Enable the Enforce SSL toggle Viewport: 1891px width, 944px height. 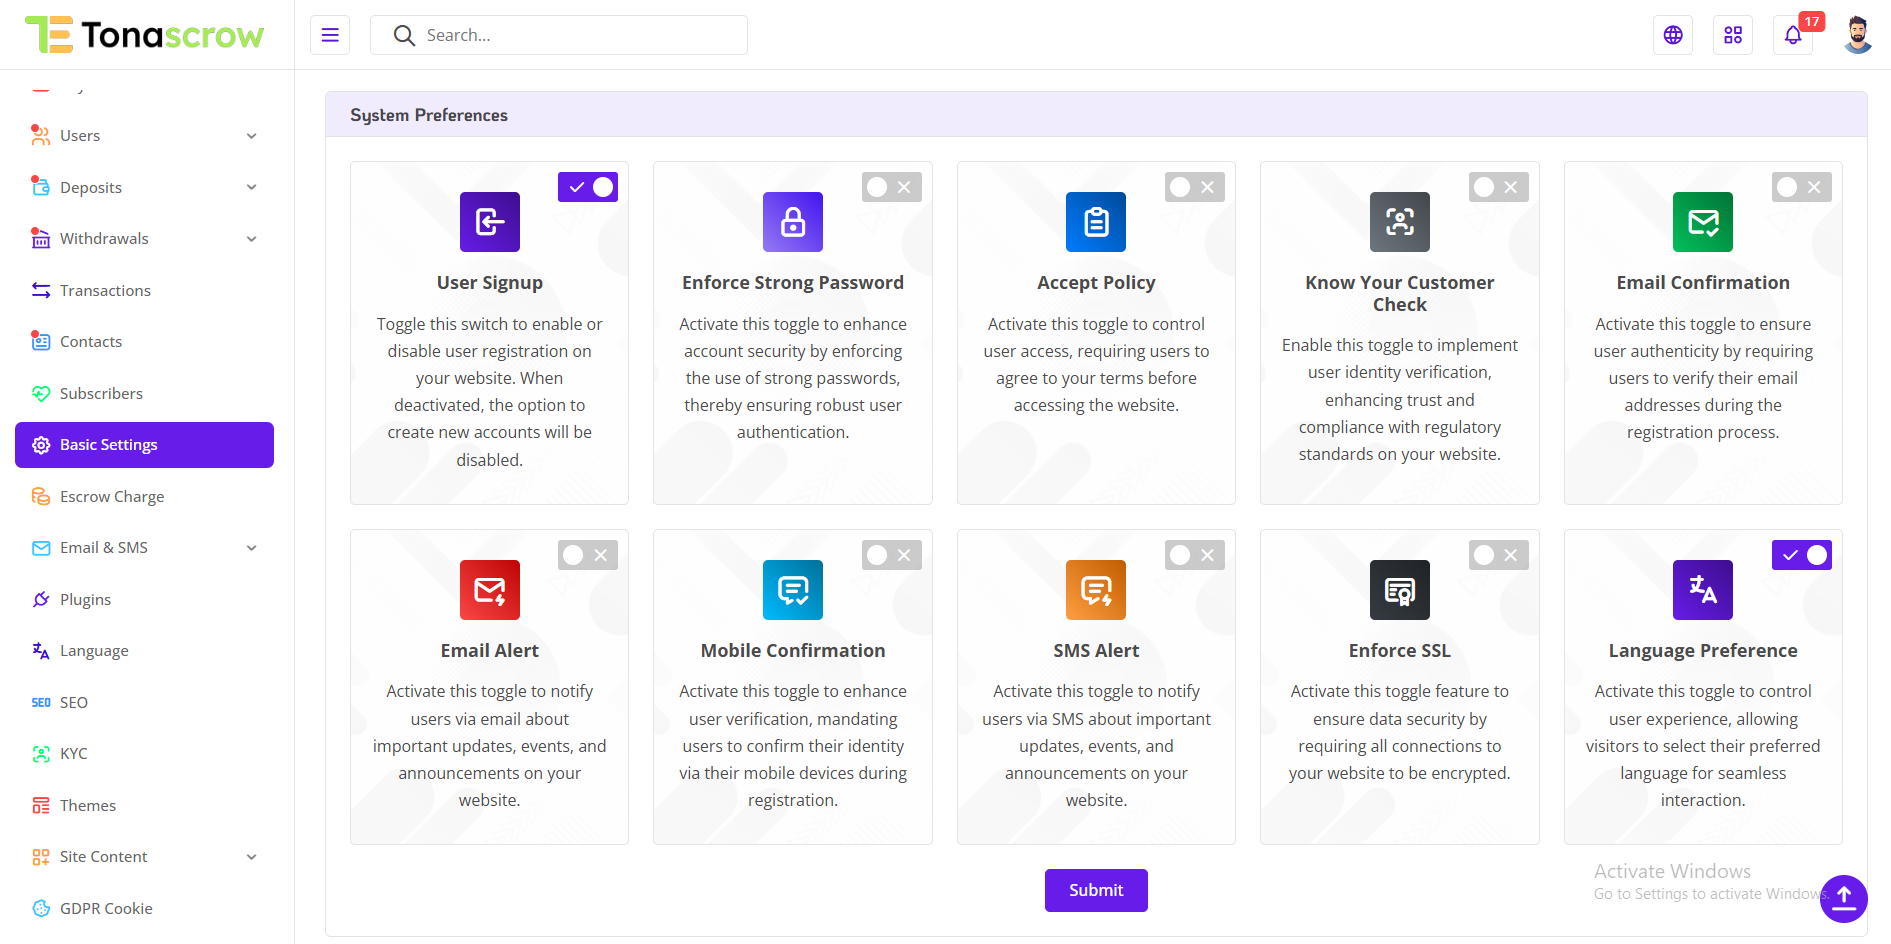point(1498,555)
